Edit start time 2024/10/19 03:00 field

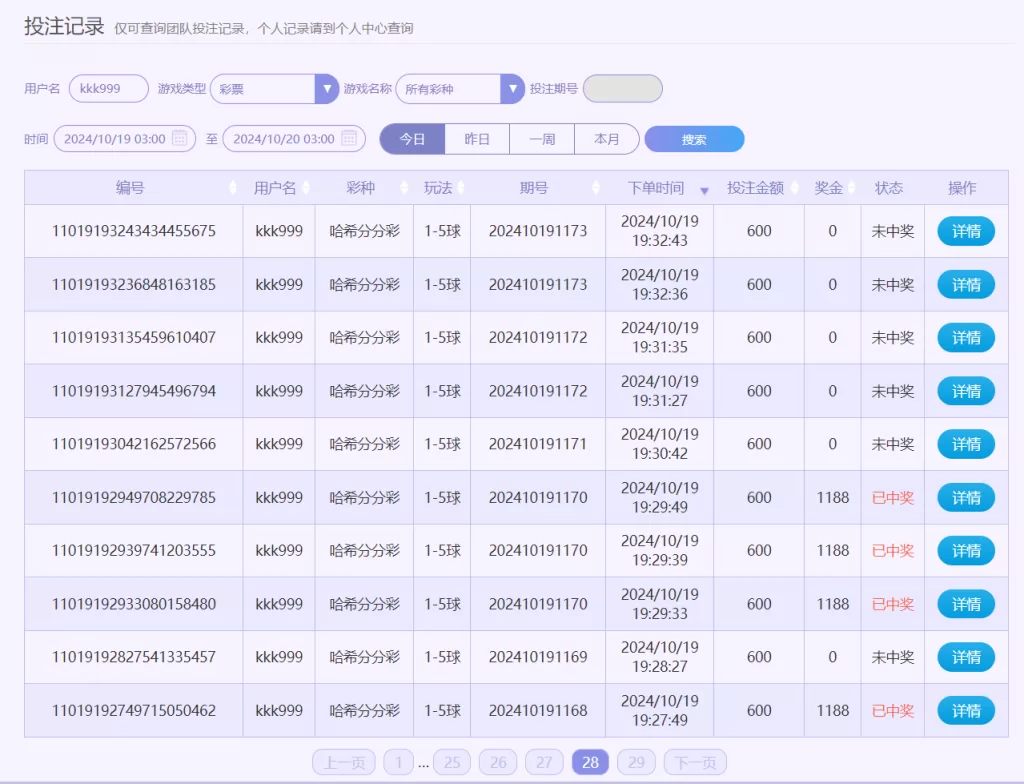point(125,139)
